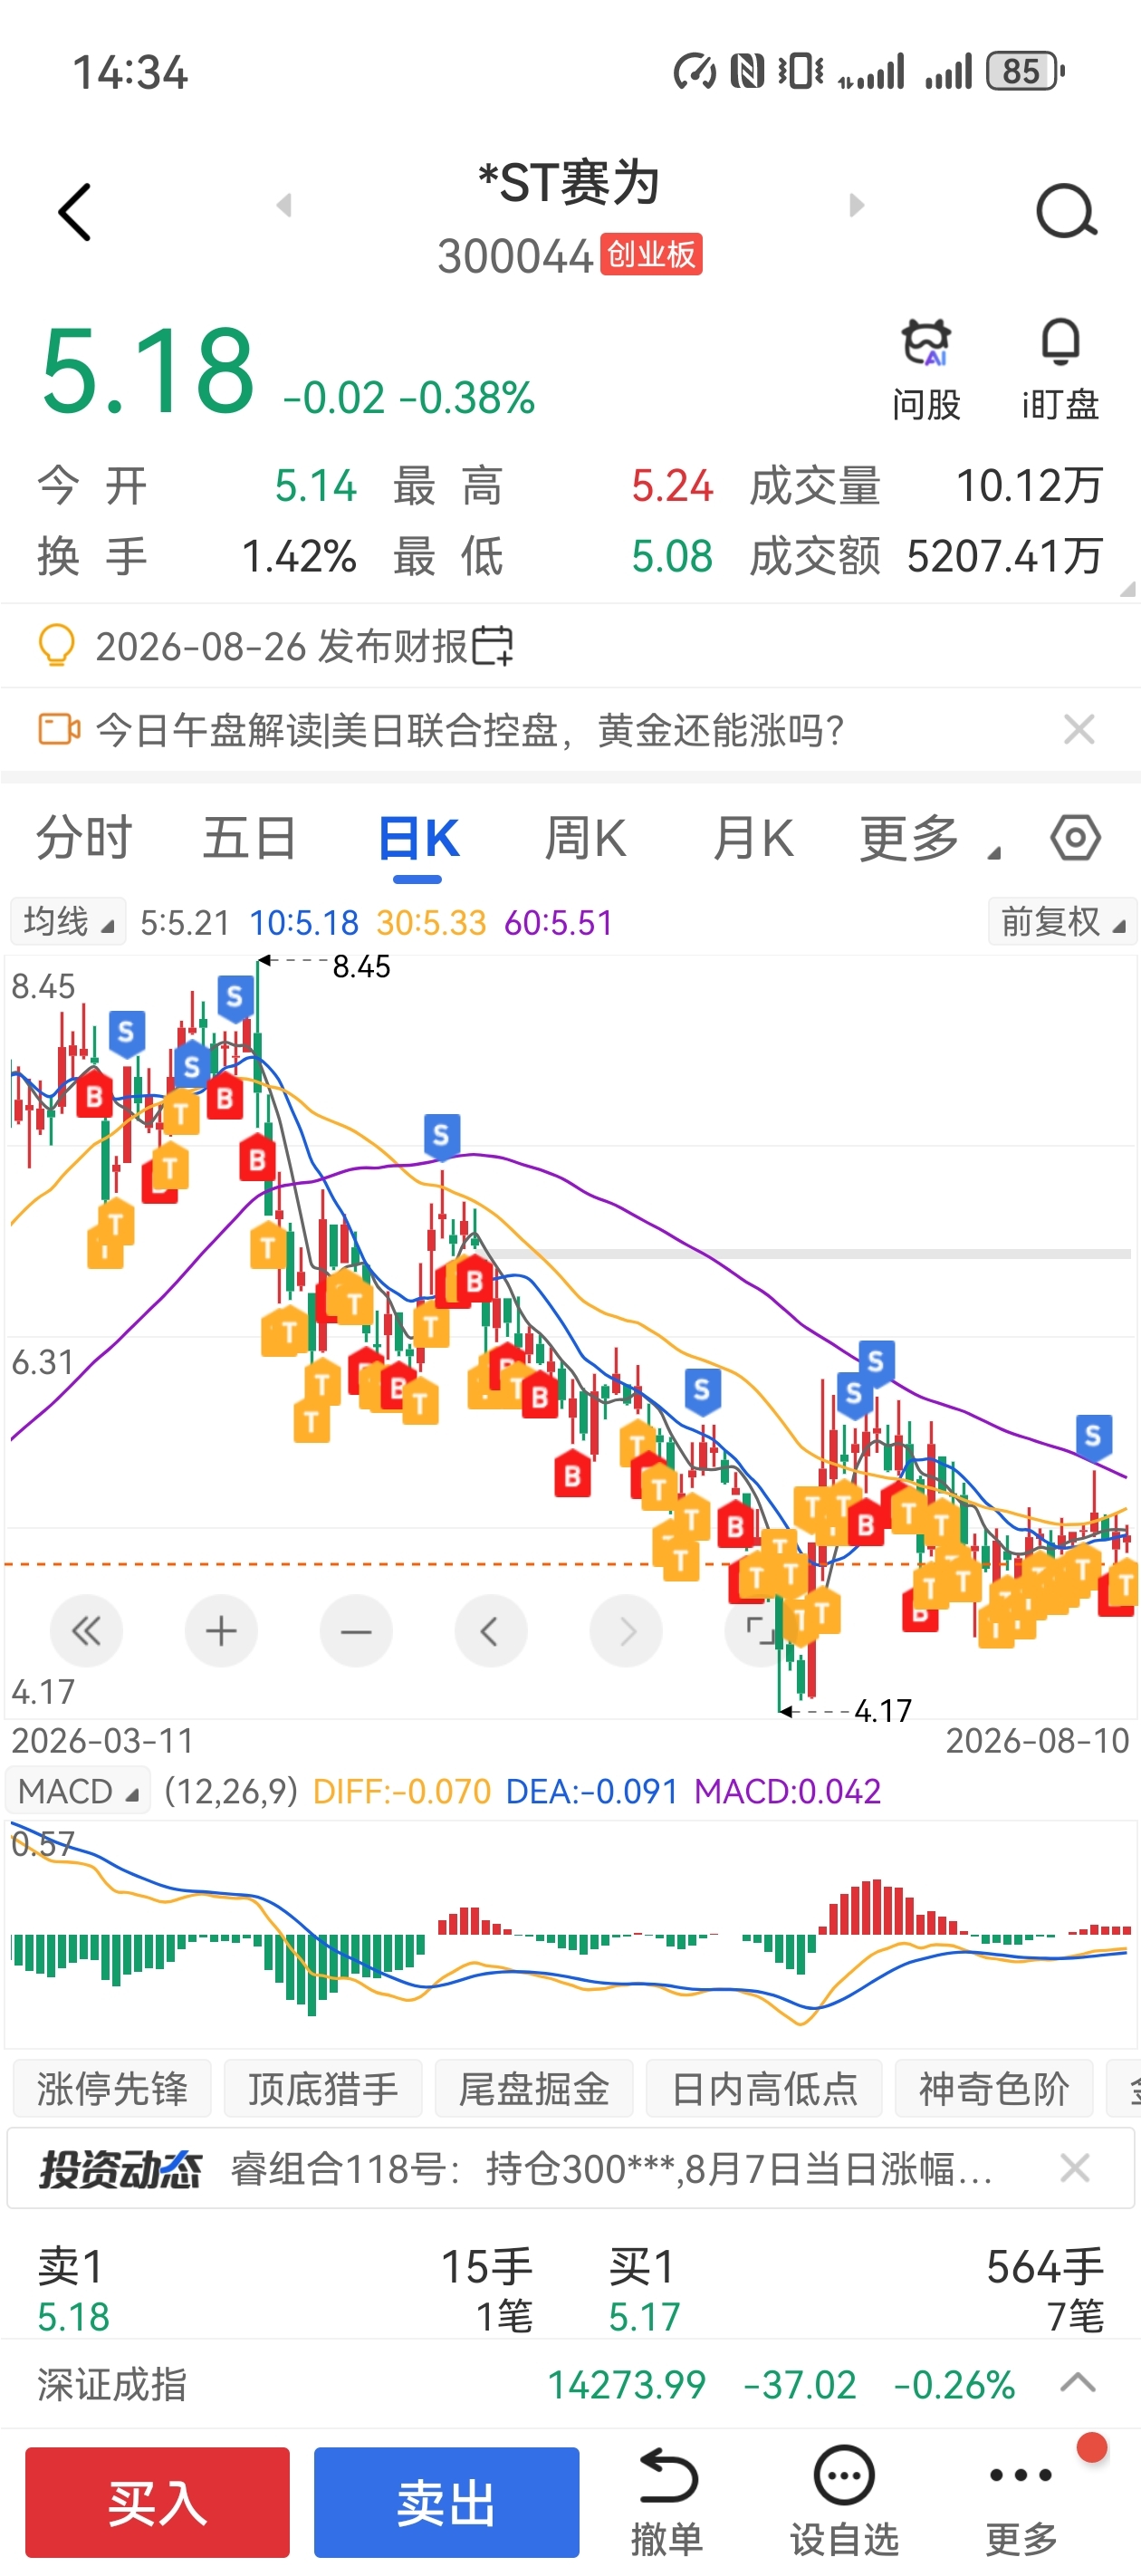Go back with the top-left arrow
Screen dimensions: 1141x2576
click(75, 212)
